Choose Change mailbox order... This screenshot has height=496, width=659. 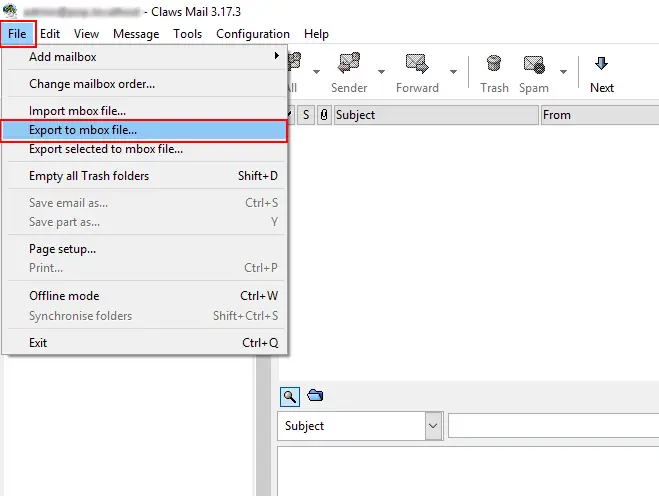coord(145,84)
